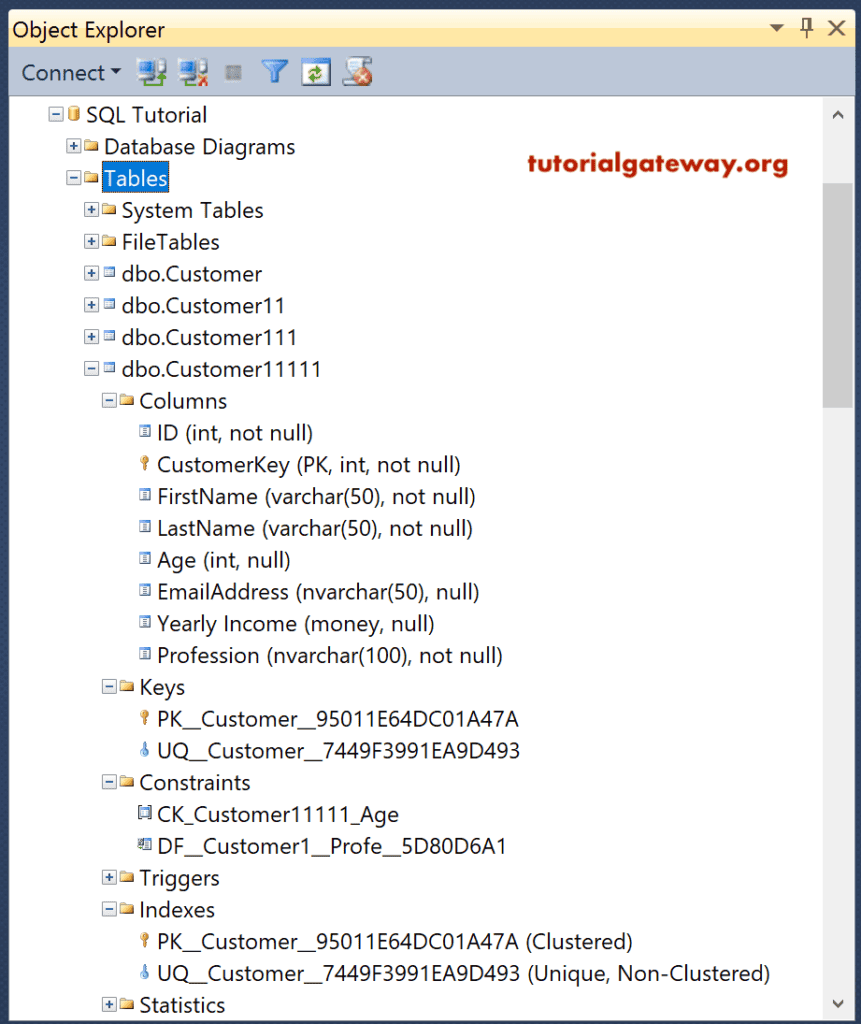The height and width of the screenshot is (1024, 861).
Task: Pin the Object Explorer panel
Action: [x=807, y=29]
